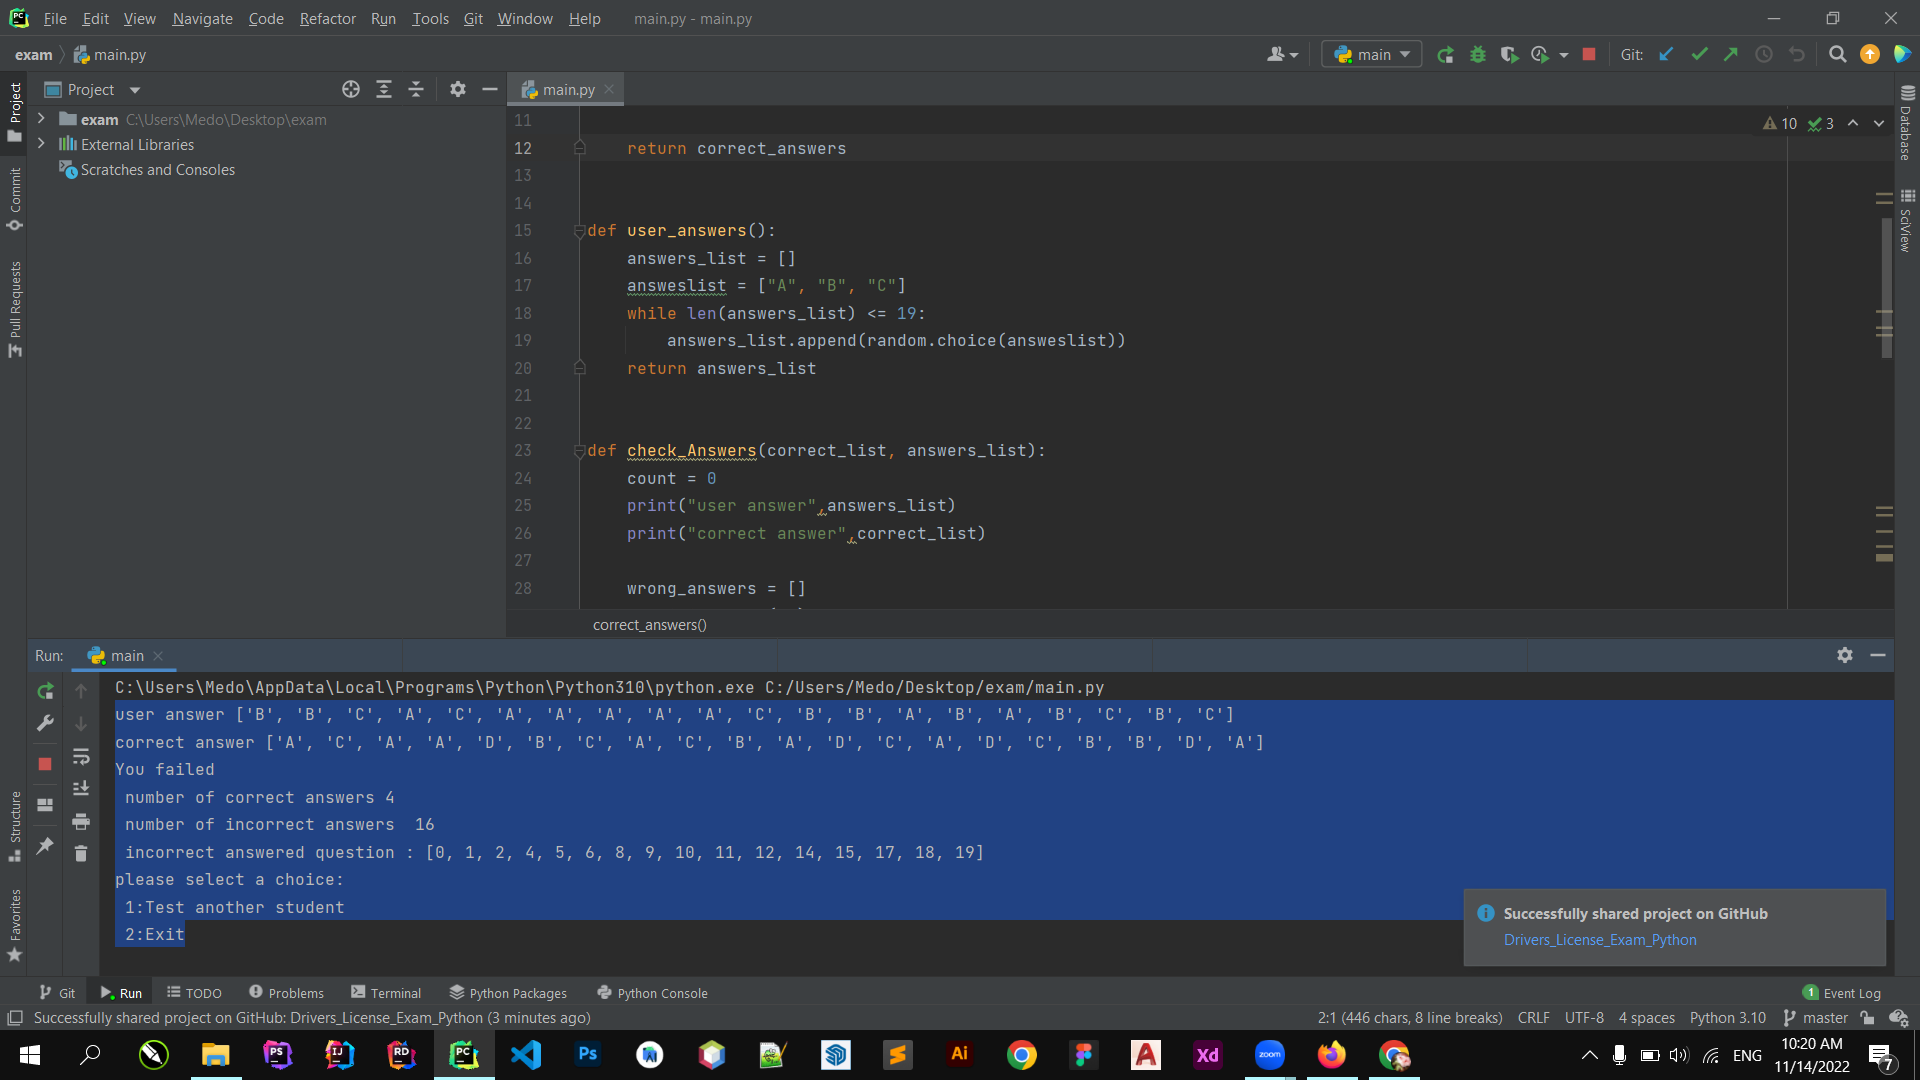The width and height of the screenshot is (1920, 1080).
Task: Start debugging with the bug icon
Action: (x=1478, y=54)
